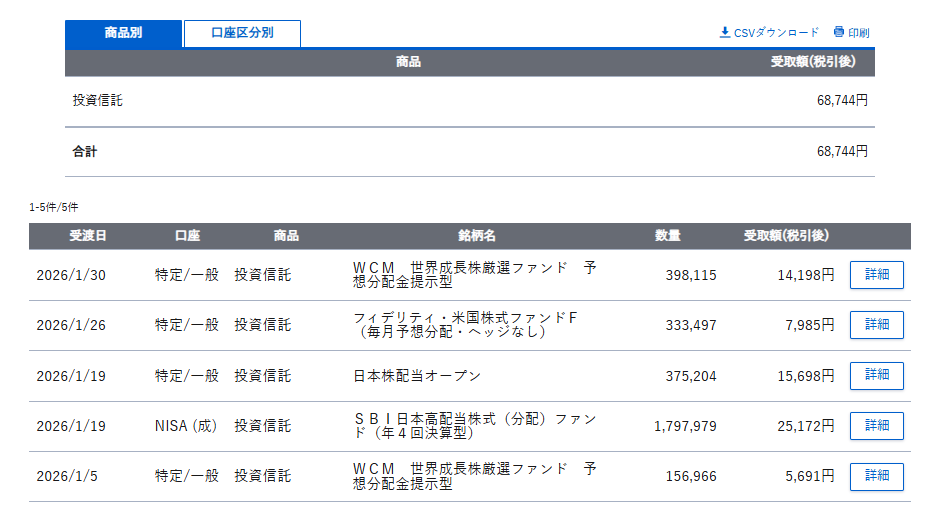
Task: Show 詳細 for SBI日本高配当株式 fund
Action: [x=876, y=426]
